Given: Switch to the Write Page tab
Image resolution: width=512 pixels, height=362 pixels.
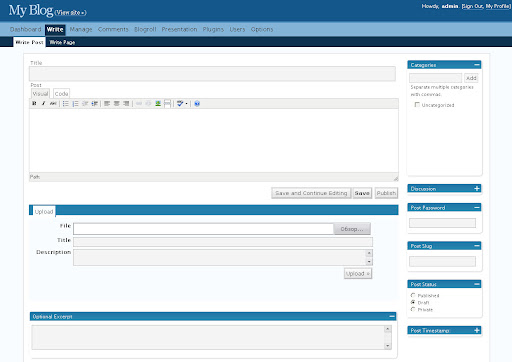Looking at the screenshot, I should tap(62, 42).
